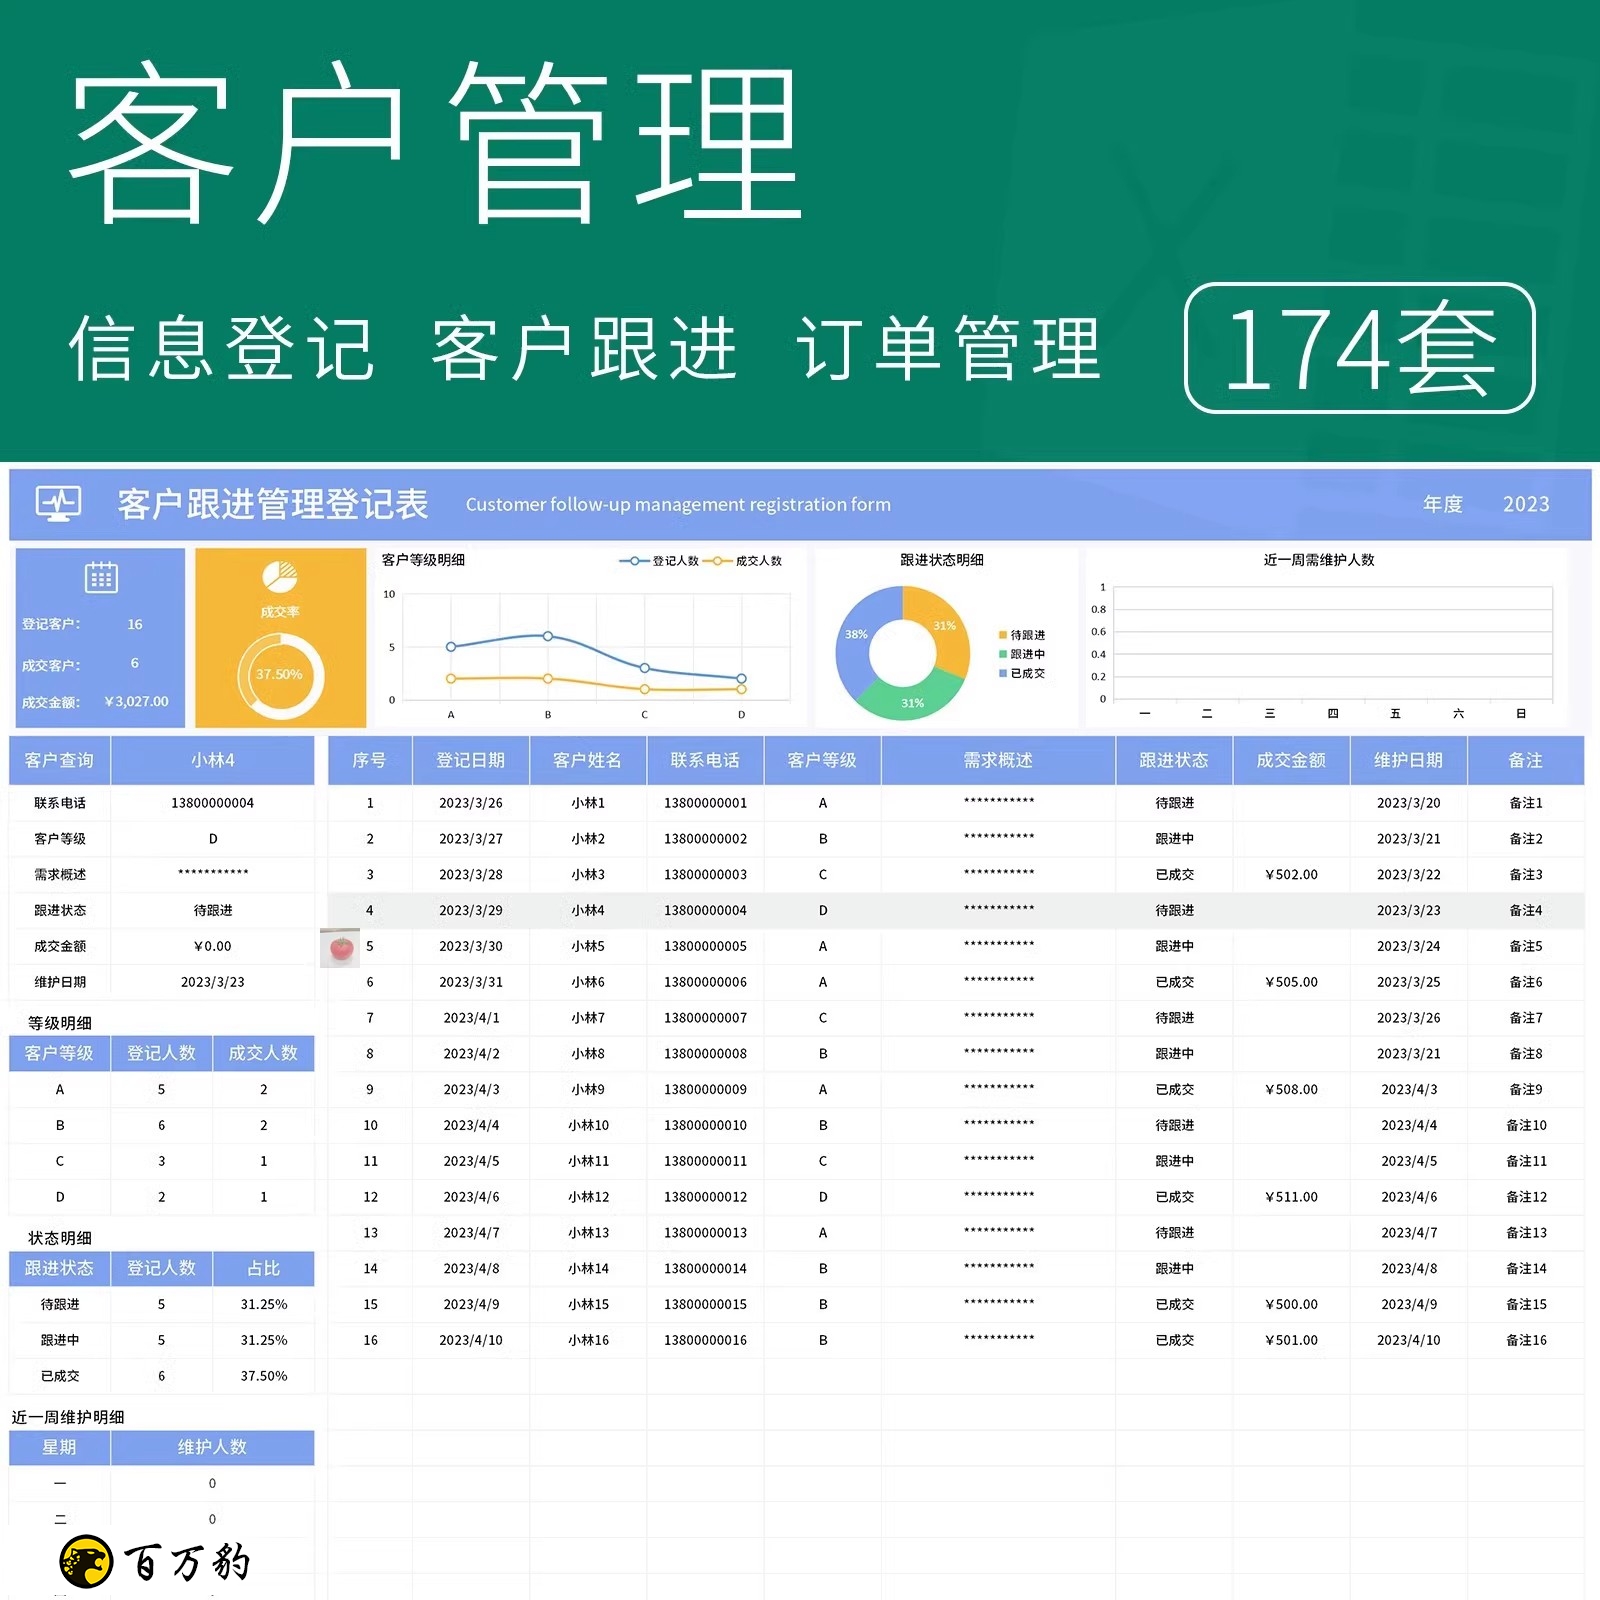Click the 客户等级 header in main table
Screen dimensions: 1600x1600
pos(821,761)
